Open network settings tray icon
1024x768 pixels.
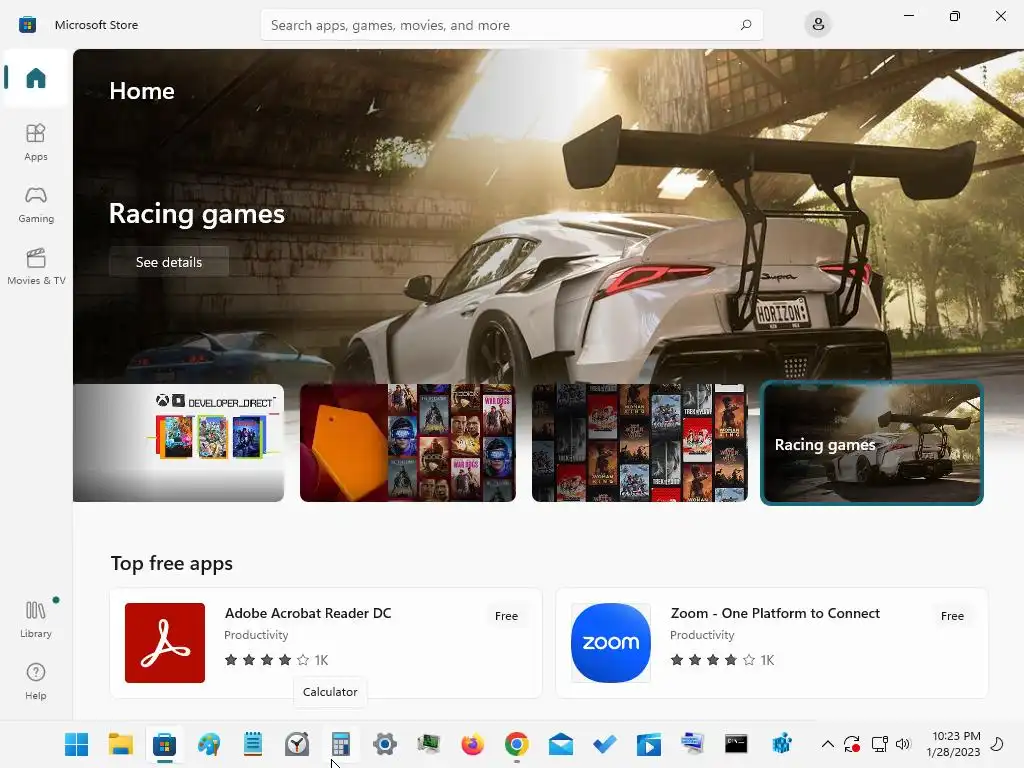click(879, 744)
